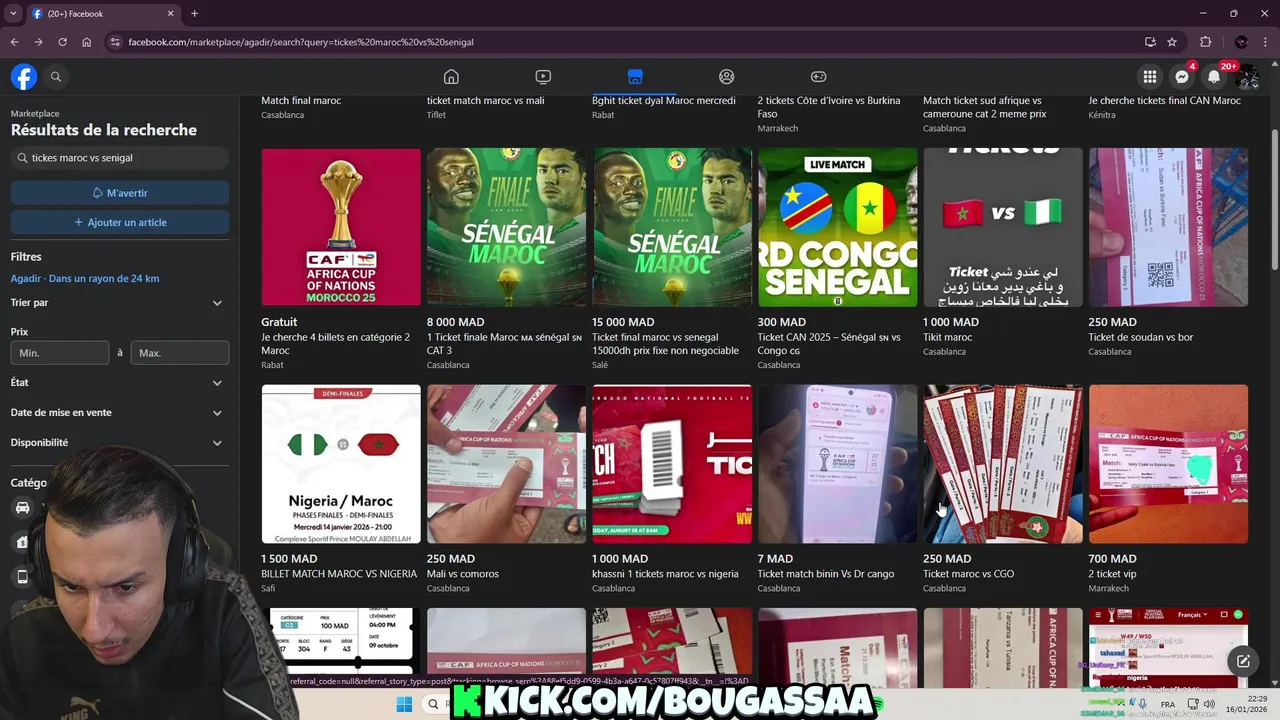Open a new browser tab
This screenshot has width=1280, height=720.
pyautogui.click(x=194, y=14)
